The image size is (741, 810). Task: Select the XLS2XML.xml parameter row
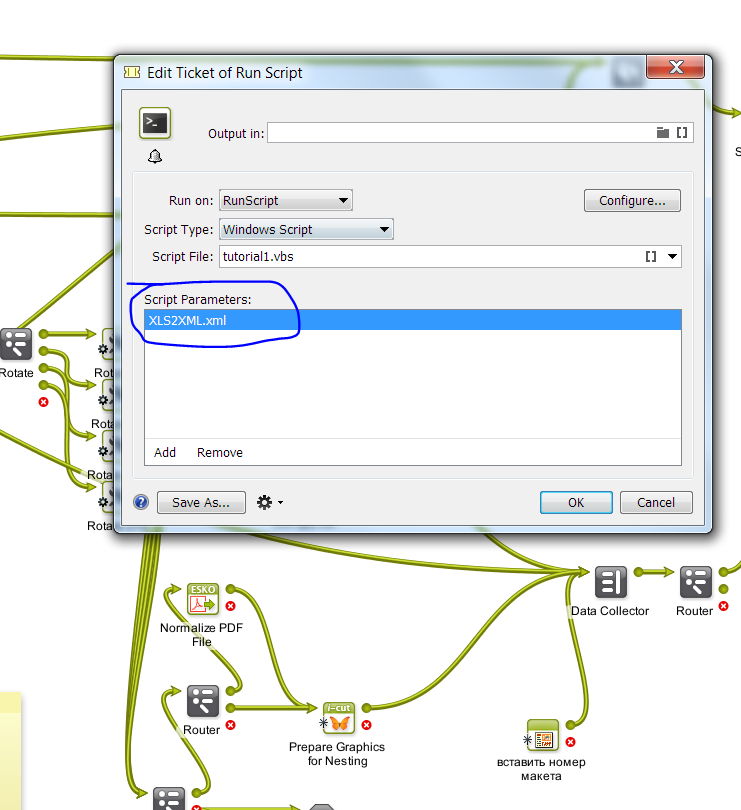click(x=413, y=320)
